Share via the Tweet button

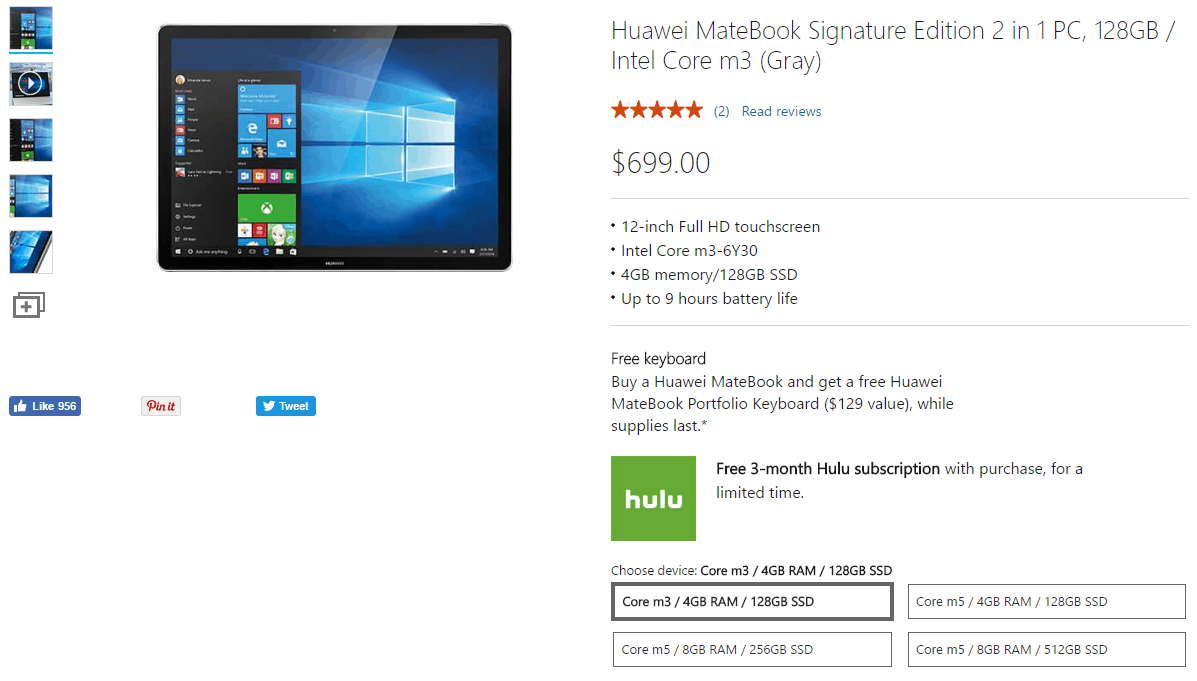tap(286, 406)
